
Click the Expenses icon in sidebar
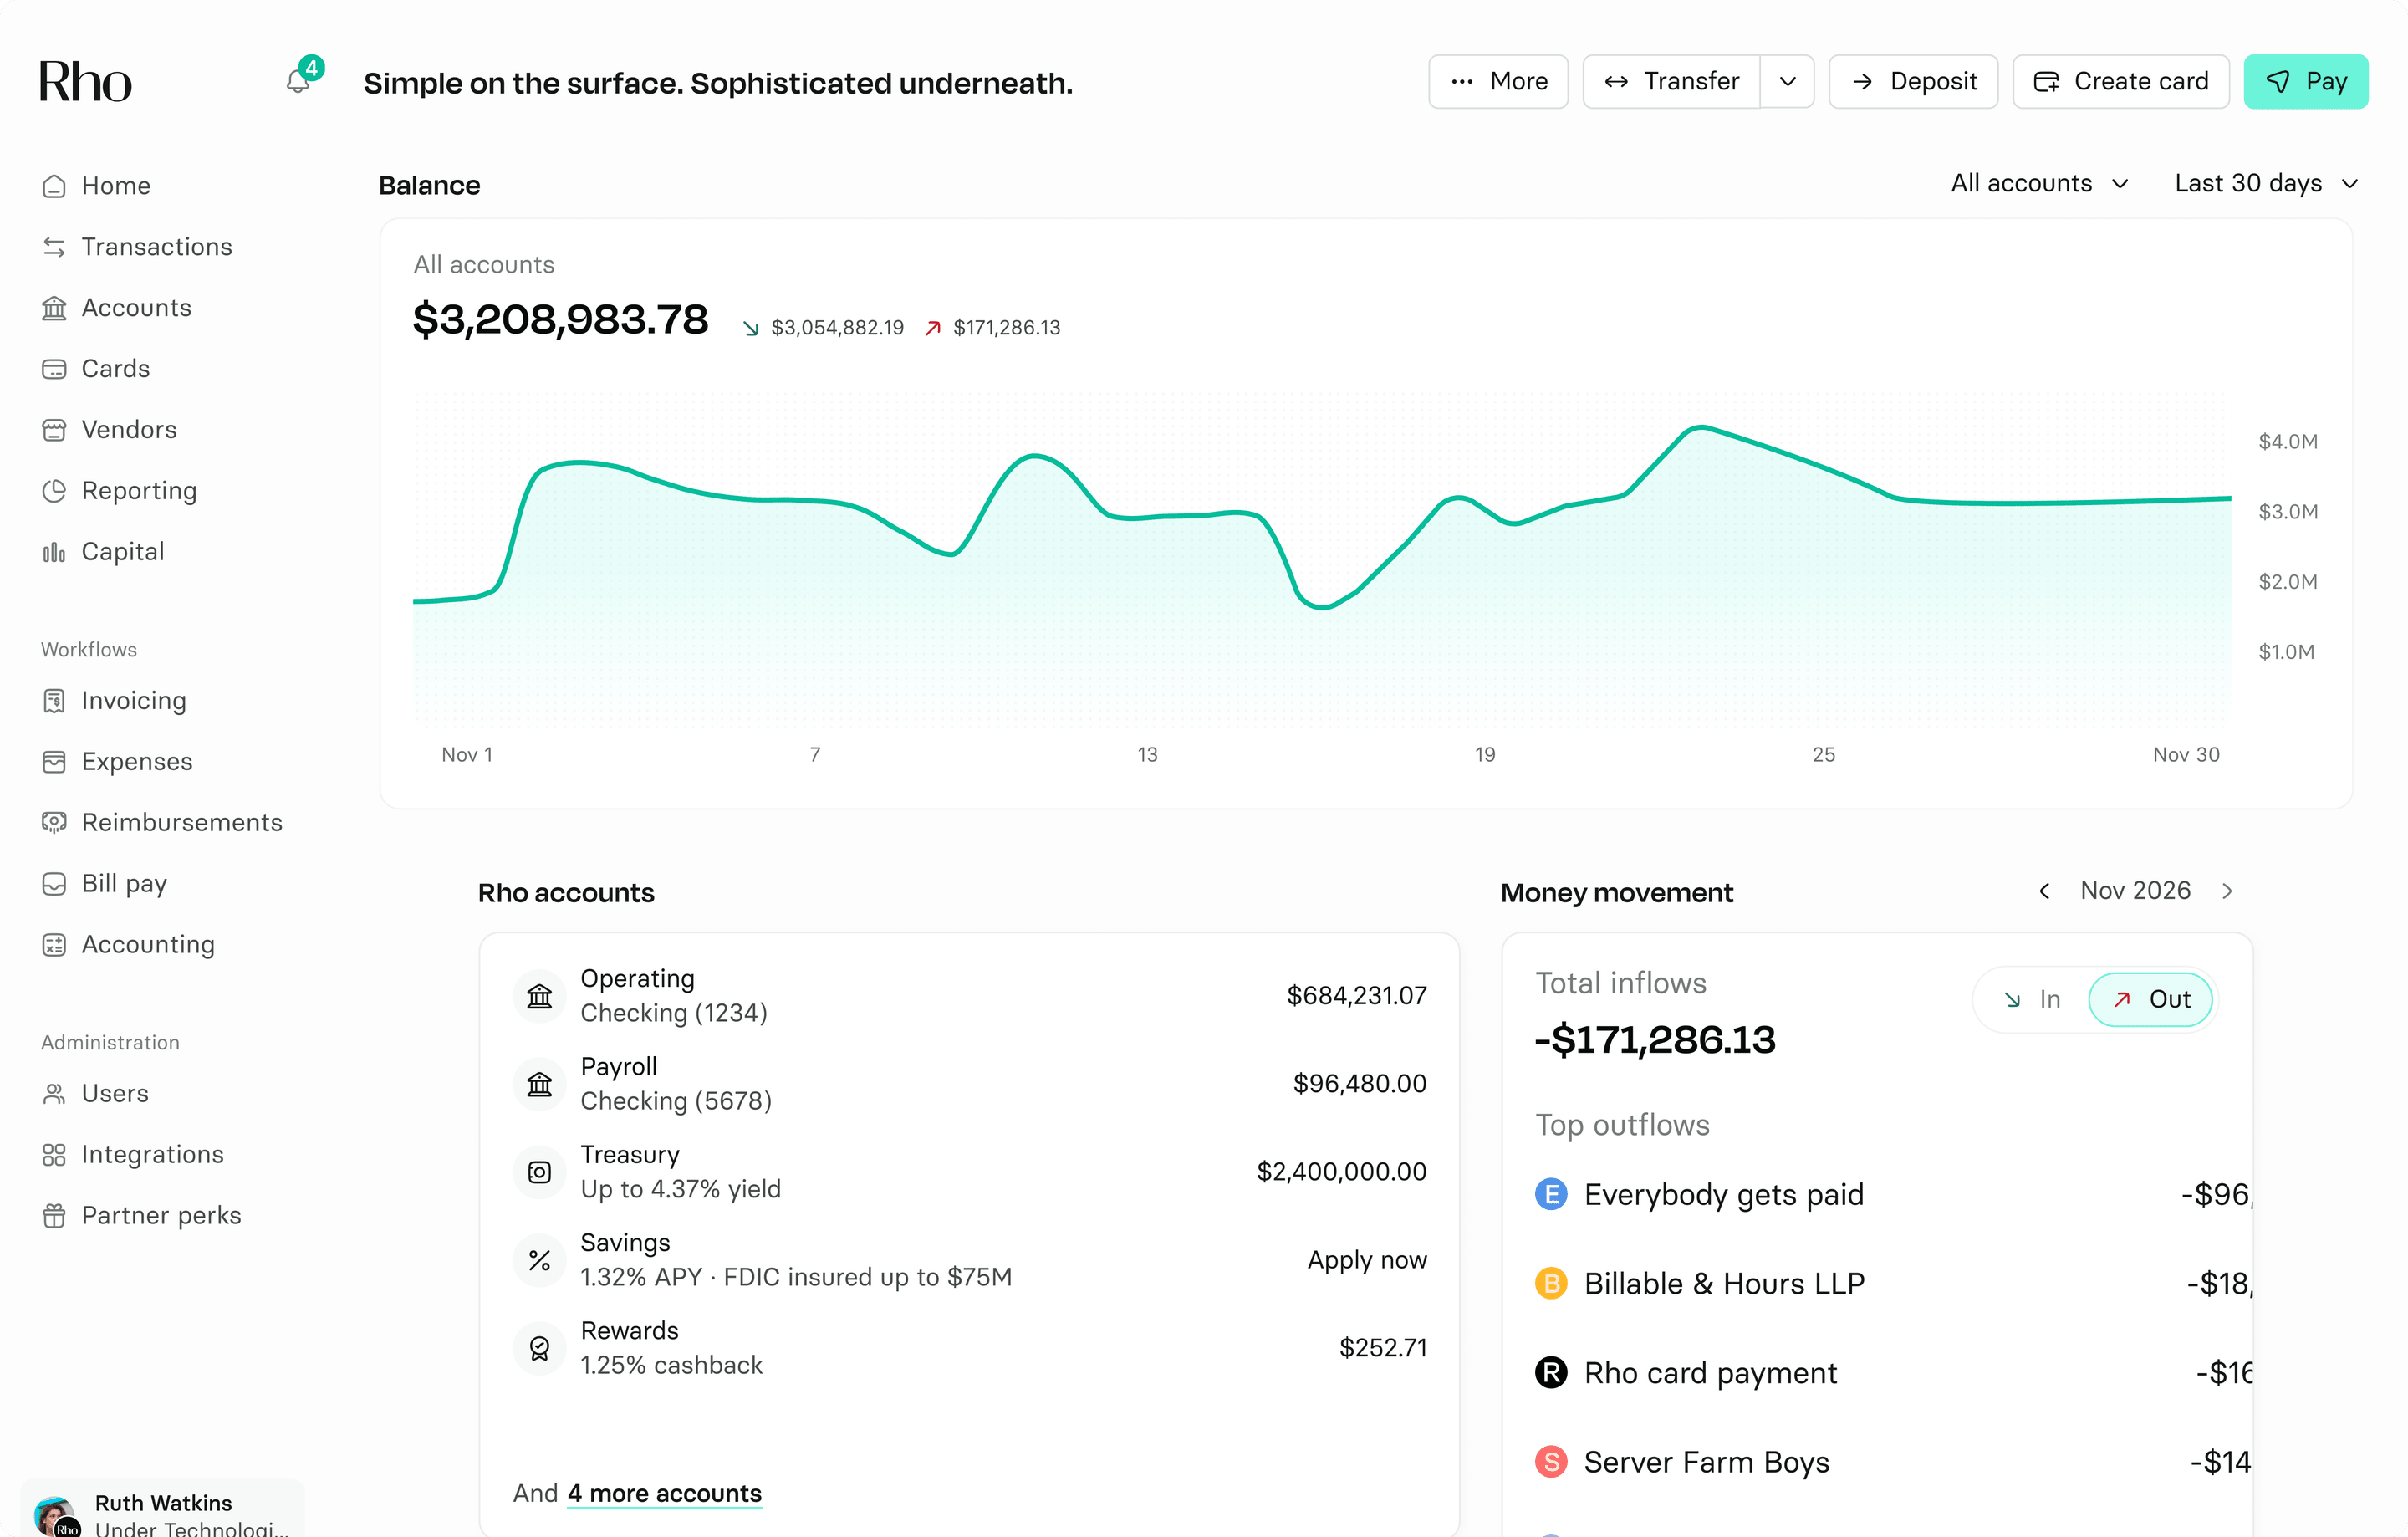coord(54,762)
